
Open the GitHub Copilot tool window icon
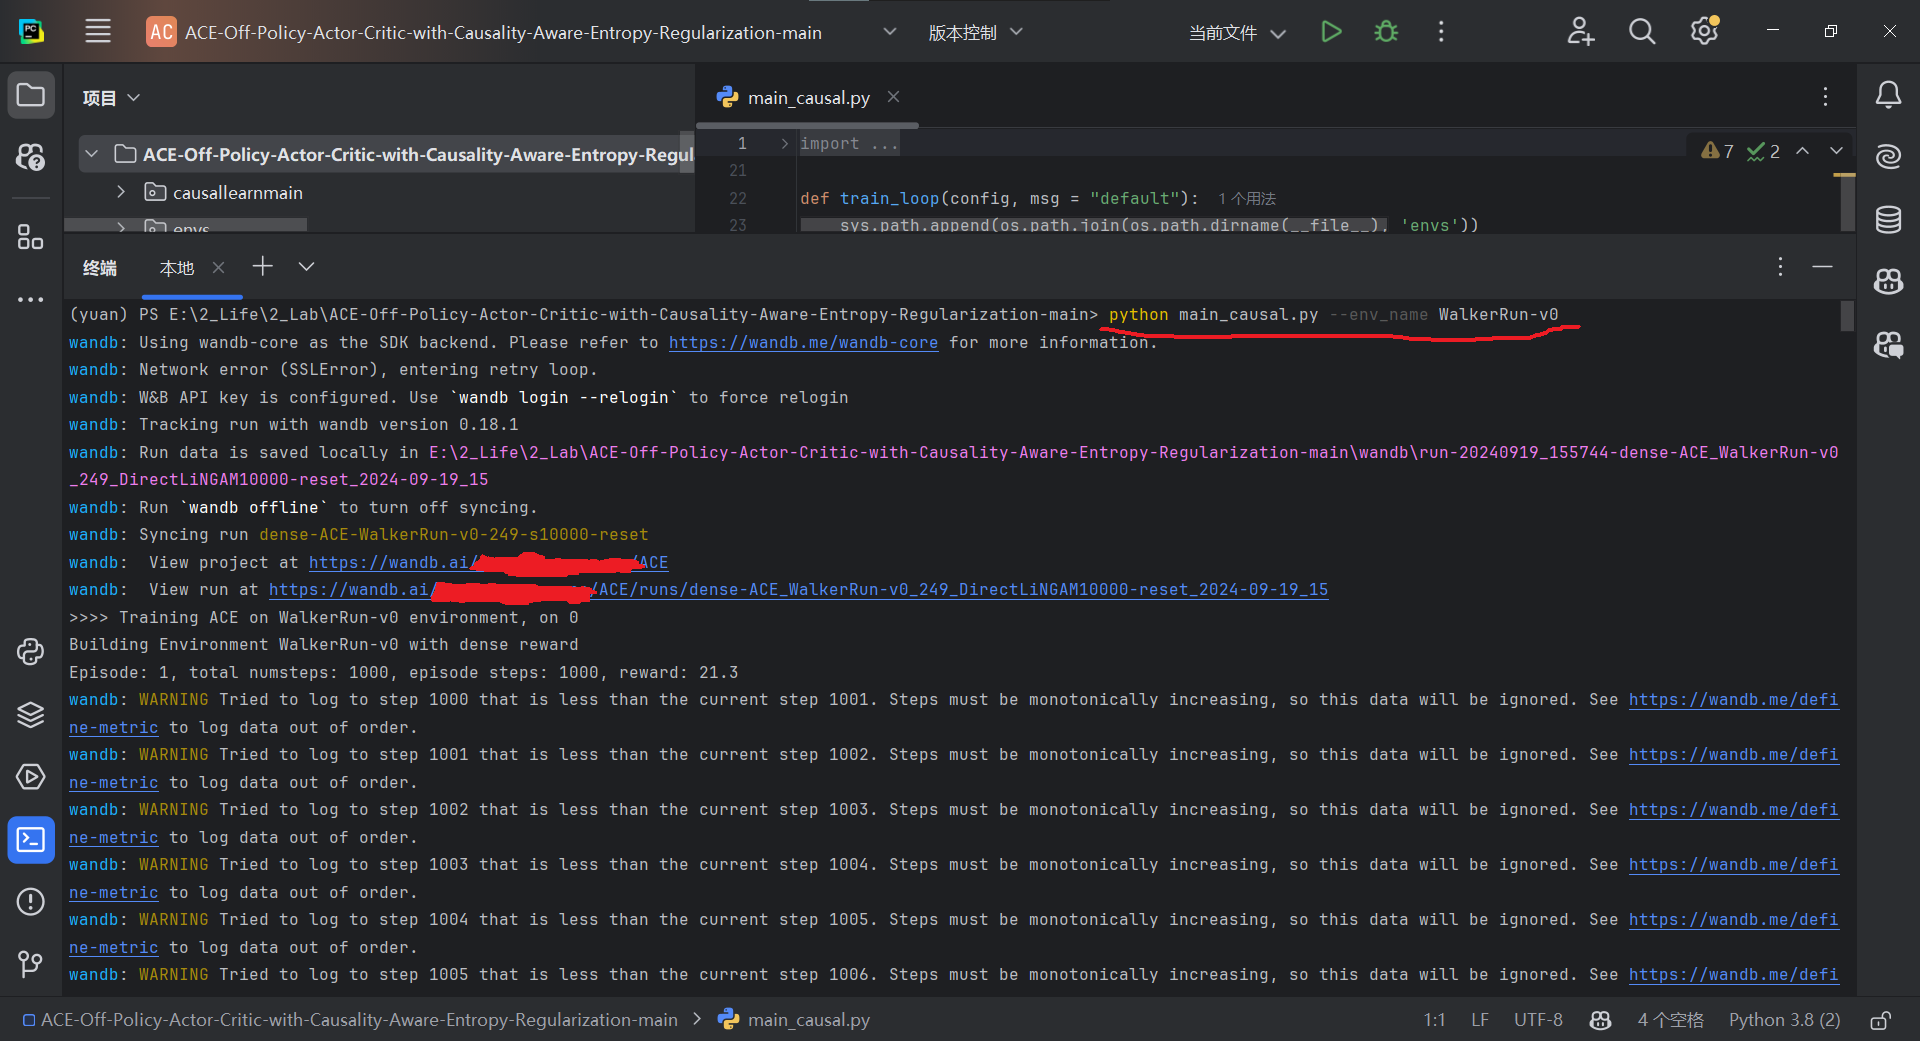(x=1888, y=282)
